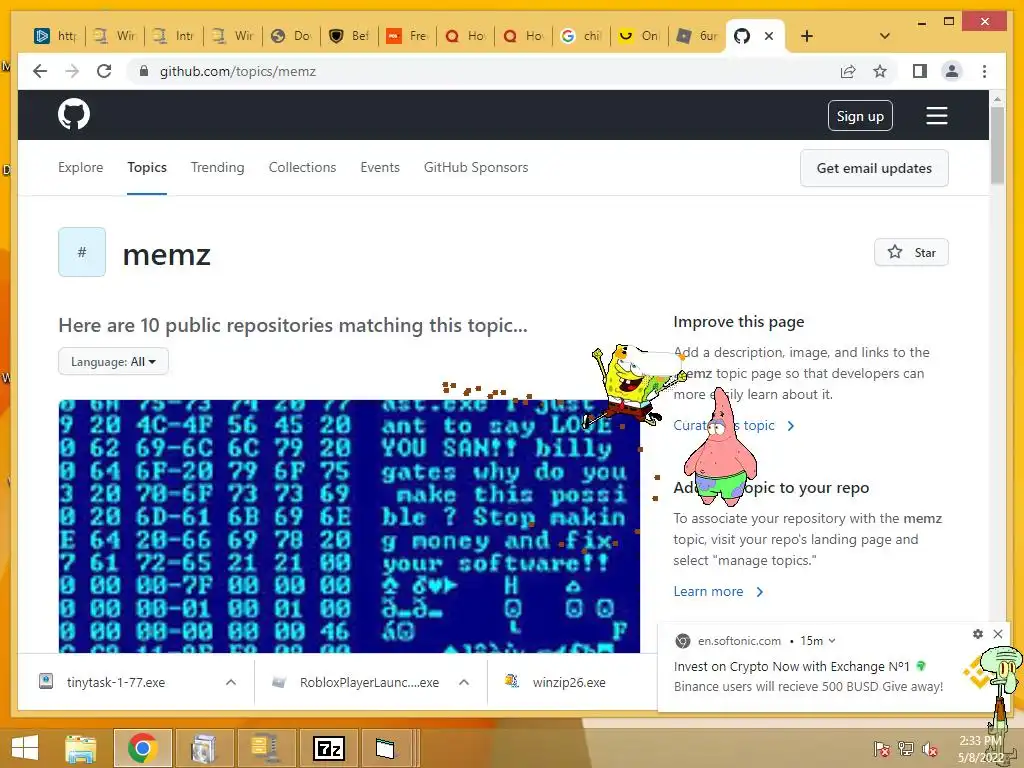Switch to the tab labeled Do
This screenshot has height=768, width=1024.
[x=291, y=36]
